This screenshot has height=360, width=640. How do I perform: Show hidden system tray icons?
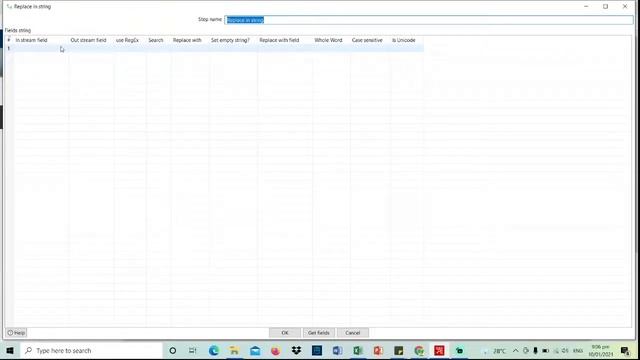tap(516, 351)
